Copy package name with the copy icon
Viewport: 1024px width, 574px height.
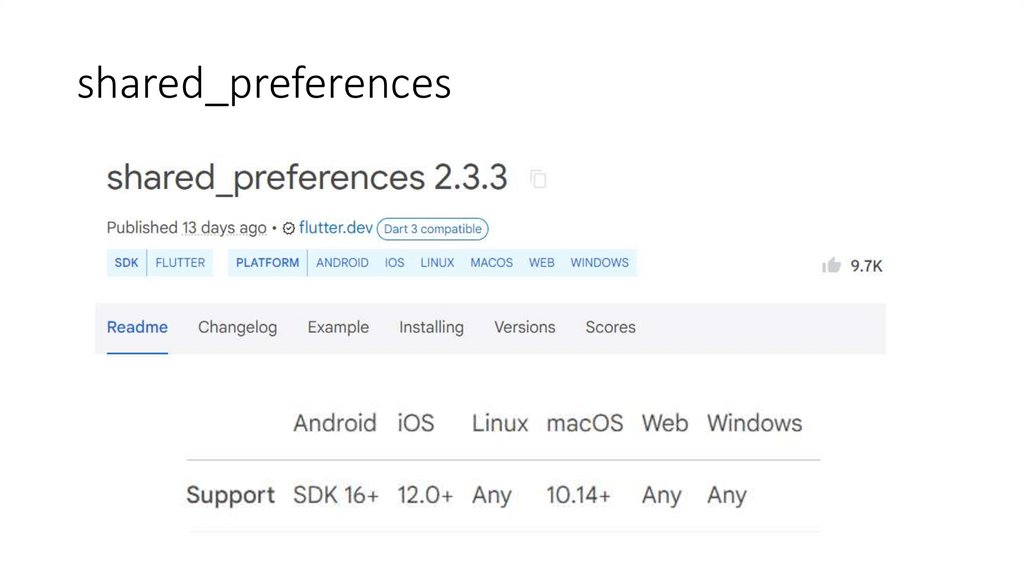[539, 180]
